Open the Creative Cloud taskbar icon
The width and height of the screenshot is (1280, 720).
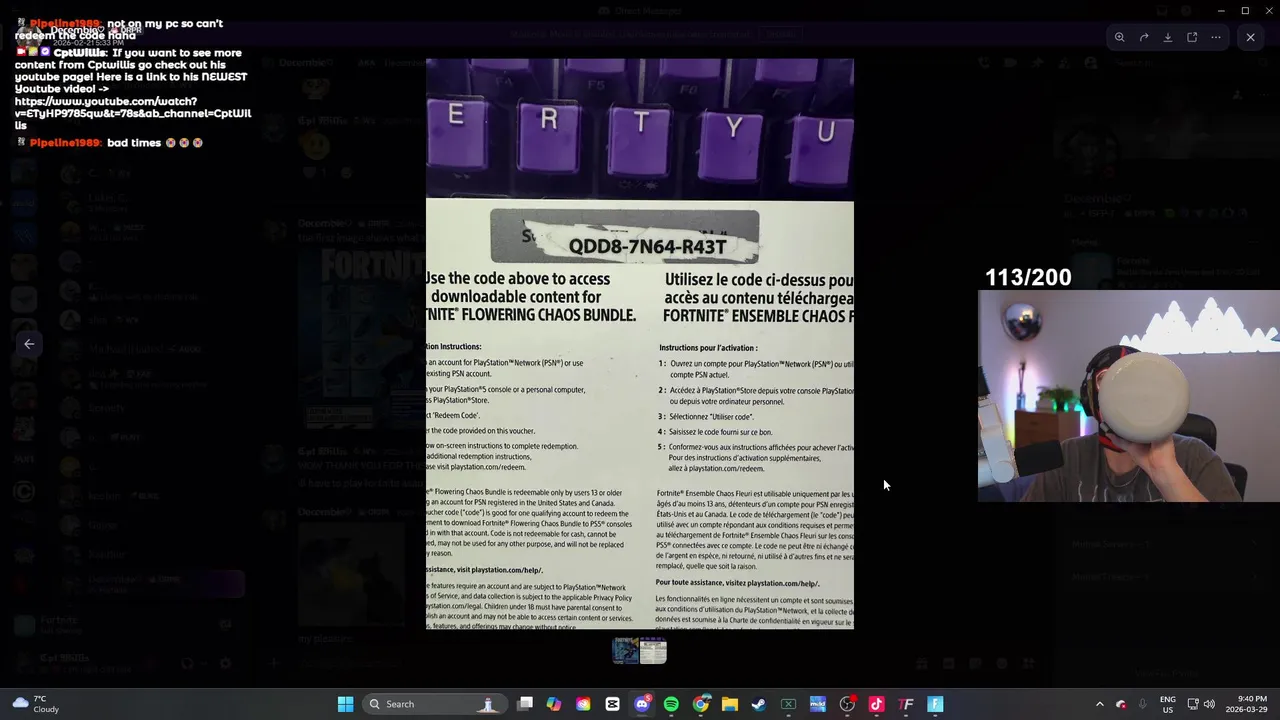[x=583, y=704]
